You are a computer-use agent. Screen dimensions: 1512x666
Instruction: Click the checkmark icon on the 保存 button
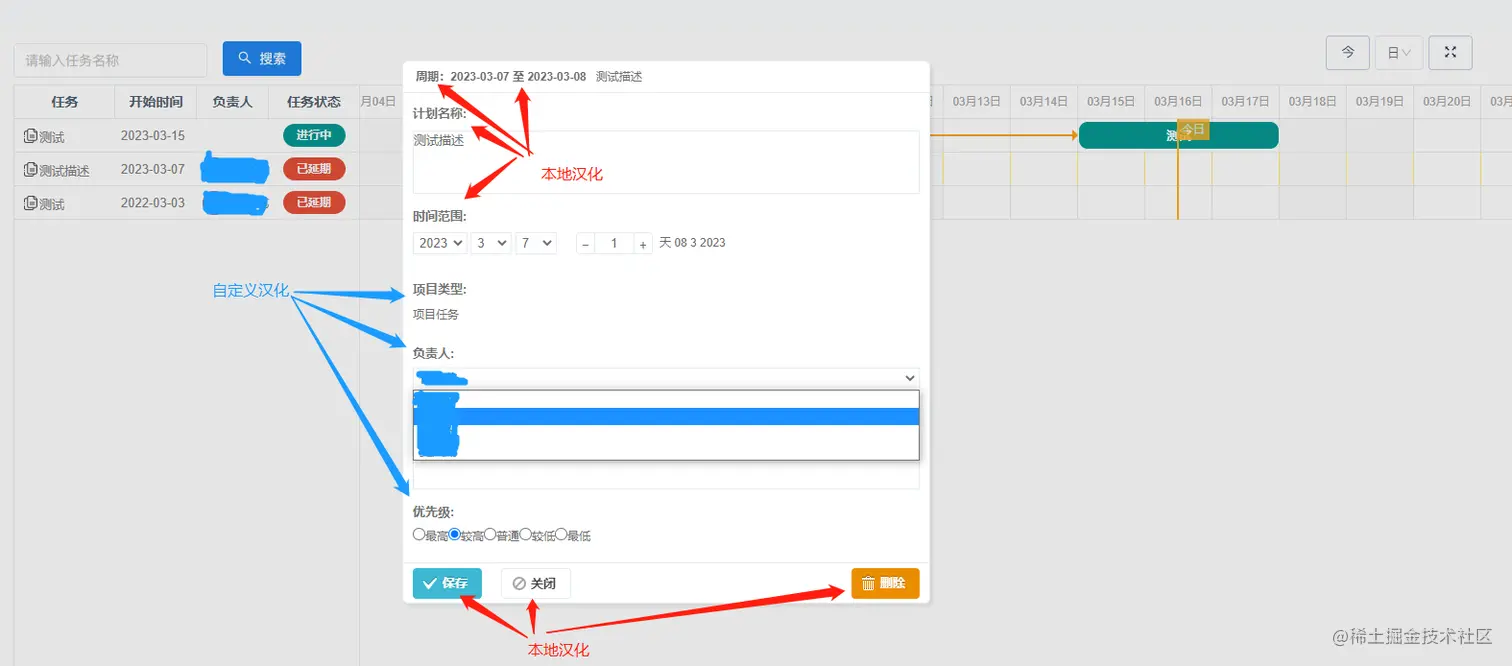pyautogui.click(x=431, y=583)
